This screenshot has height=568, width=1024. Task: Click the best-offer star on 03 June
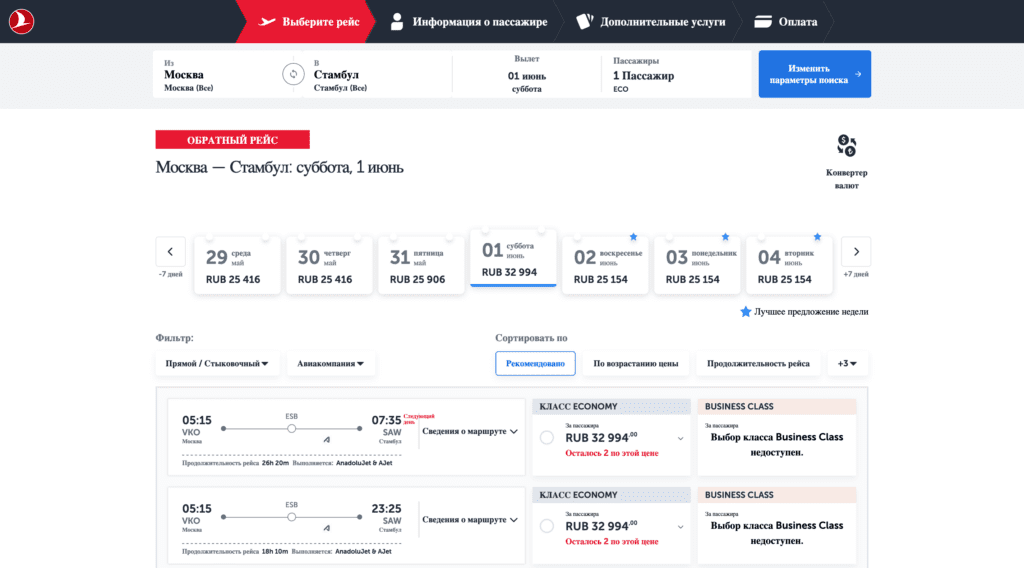(x=725, y=237)
